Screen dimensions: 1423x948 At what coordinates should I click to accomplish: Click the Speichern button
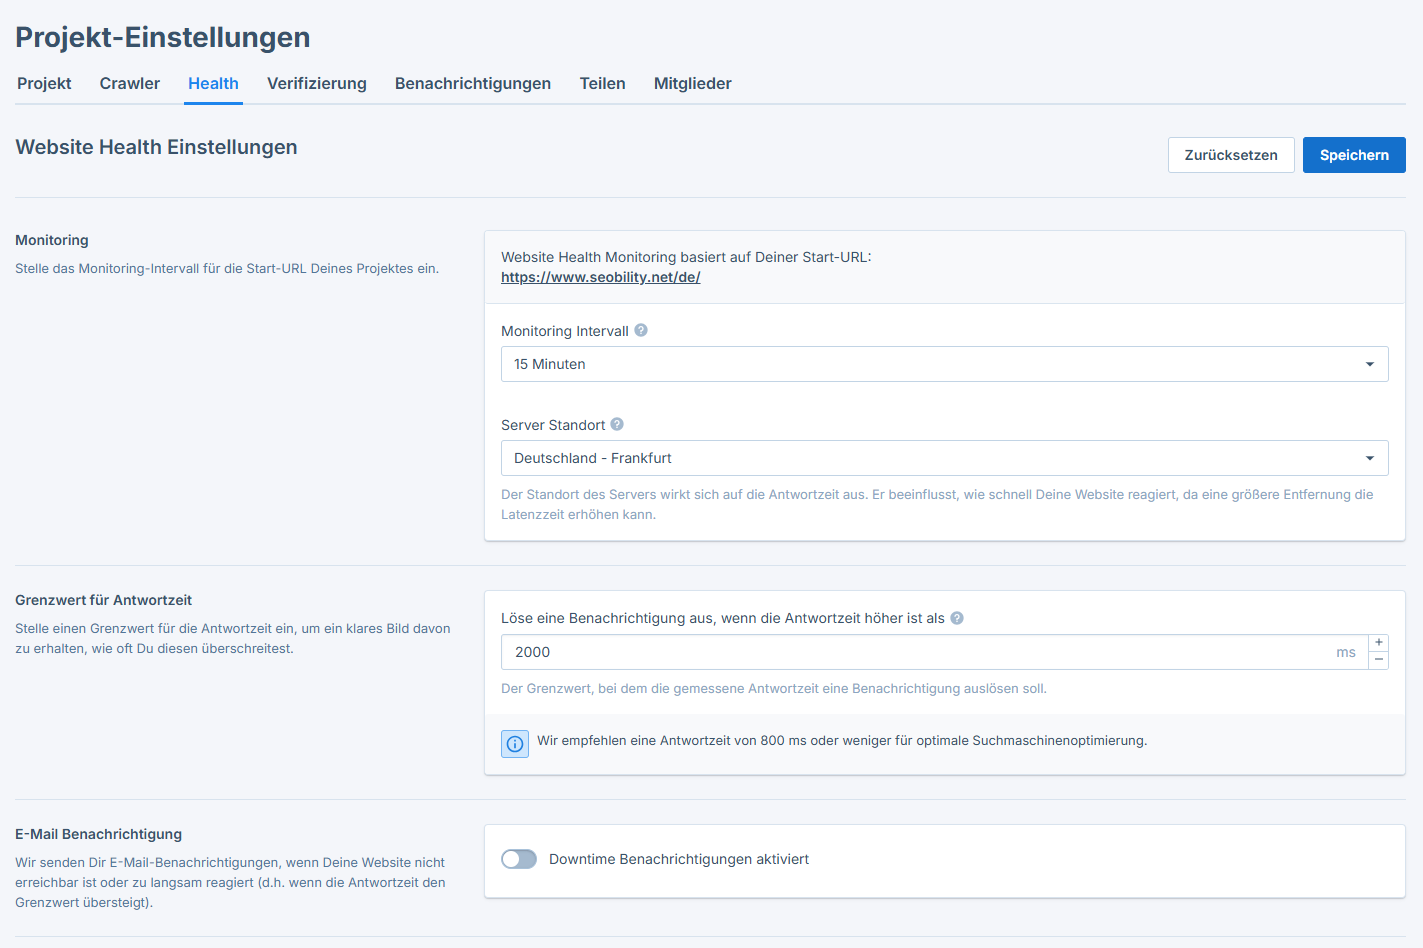(x=1354, y=155)
